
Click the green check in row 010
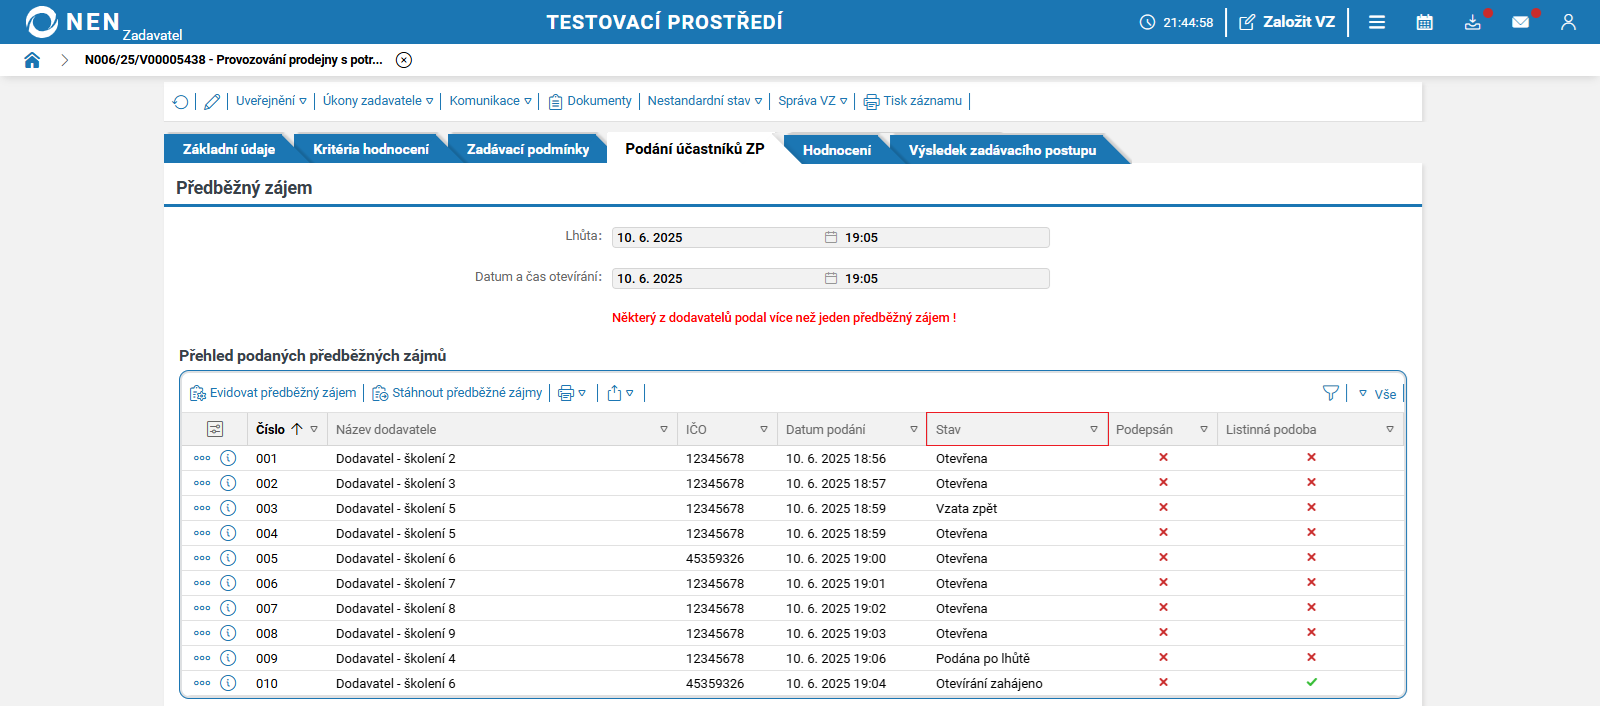click(1311, 683)
